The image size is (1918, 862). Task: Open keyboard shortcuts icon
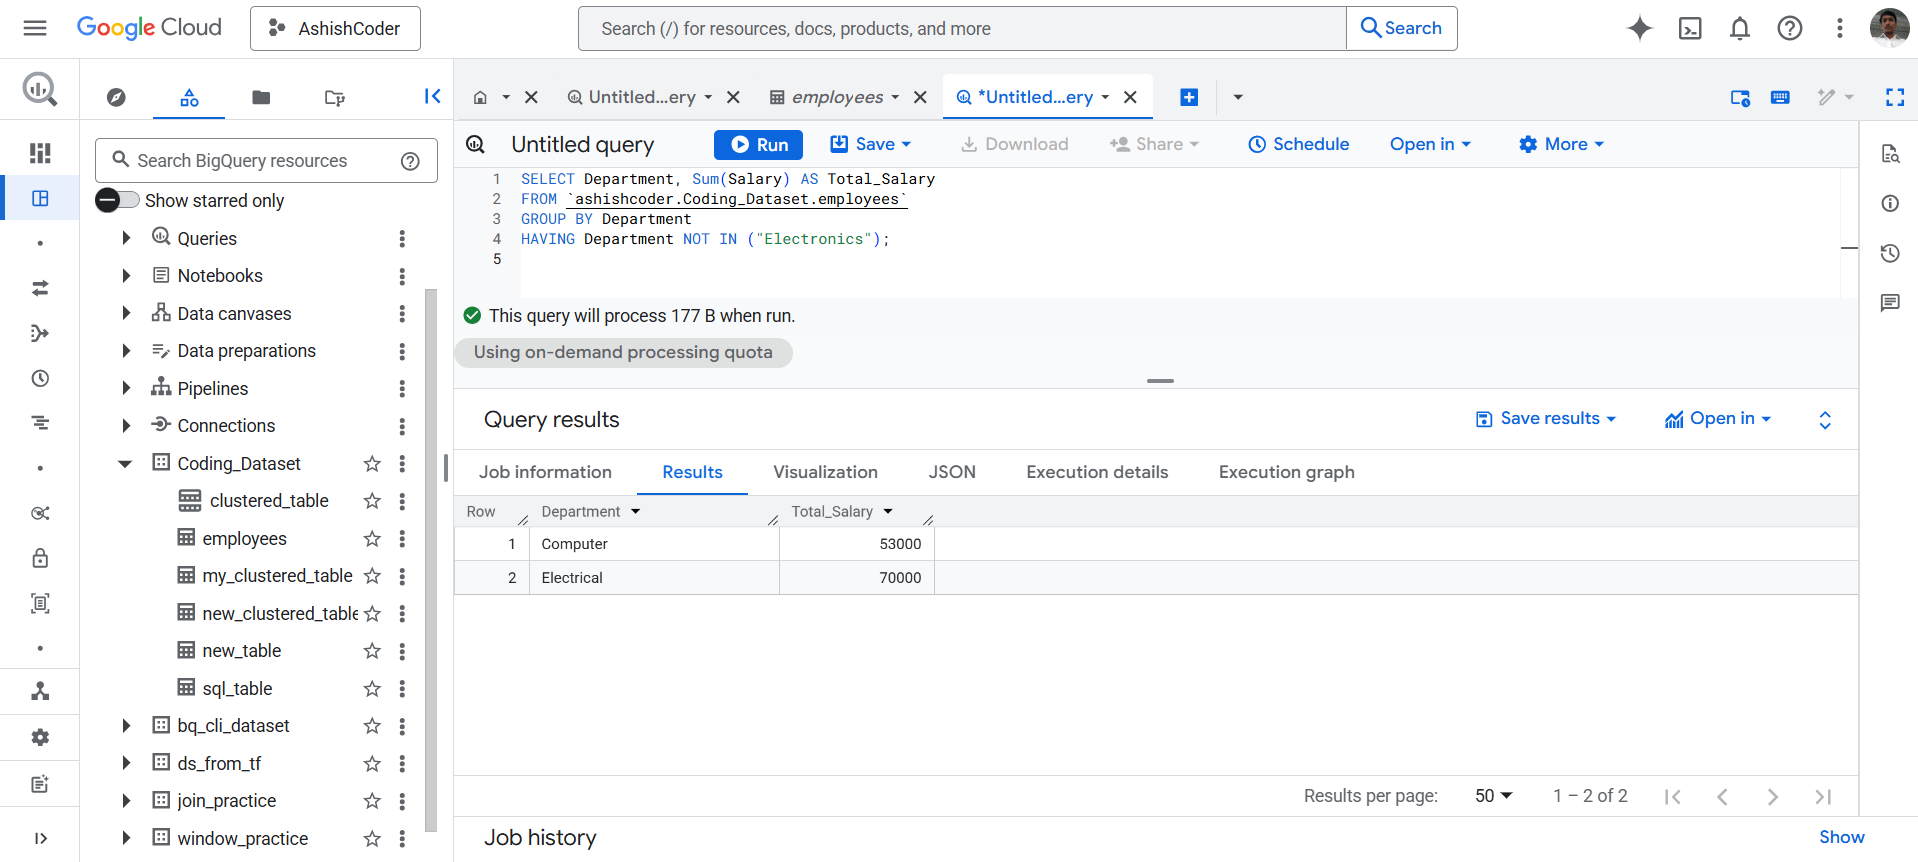click(x=1780, y=97)
